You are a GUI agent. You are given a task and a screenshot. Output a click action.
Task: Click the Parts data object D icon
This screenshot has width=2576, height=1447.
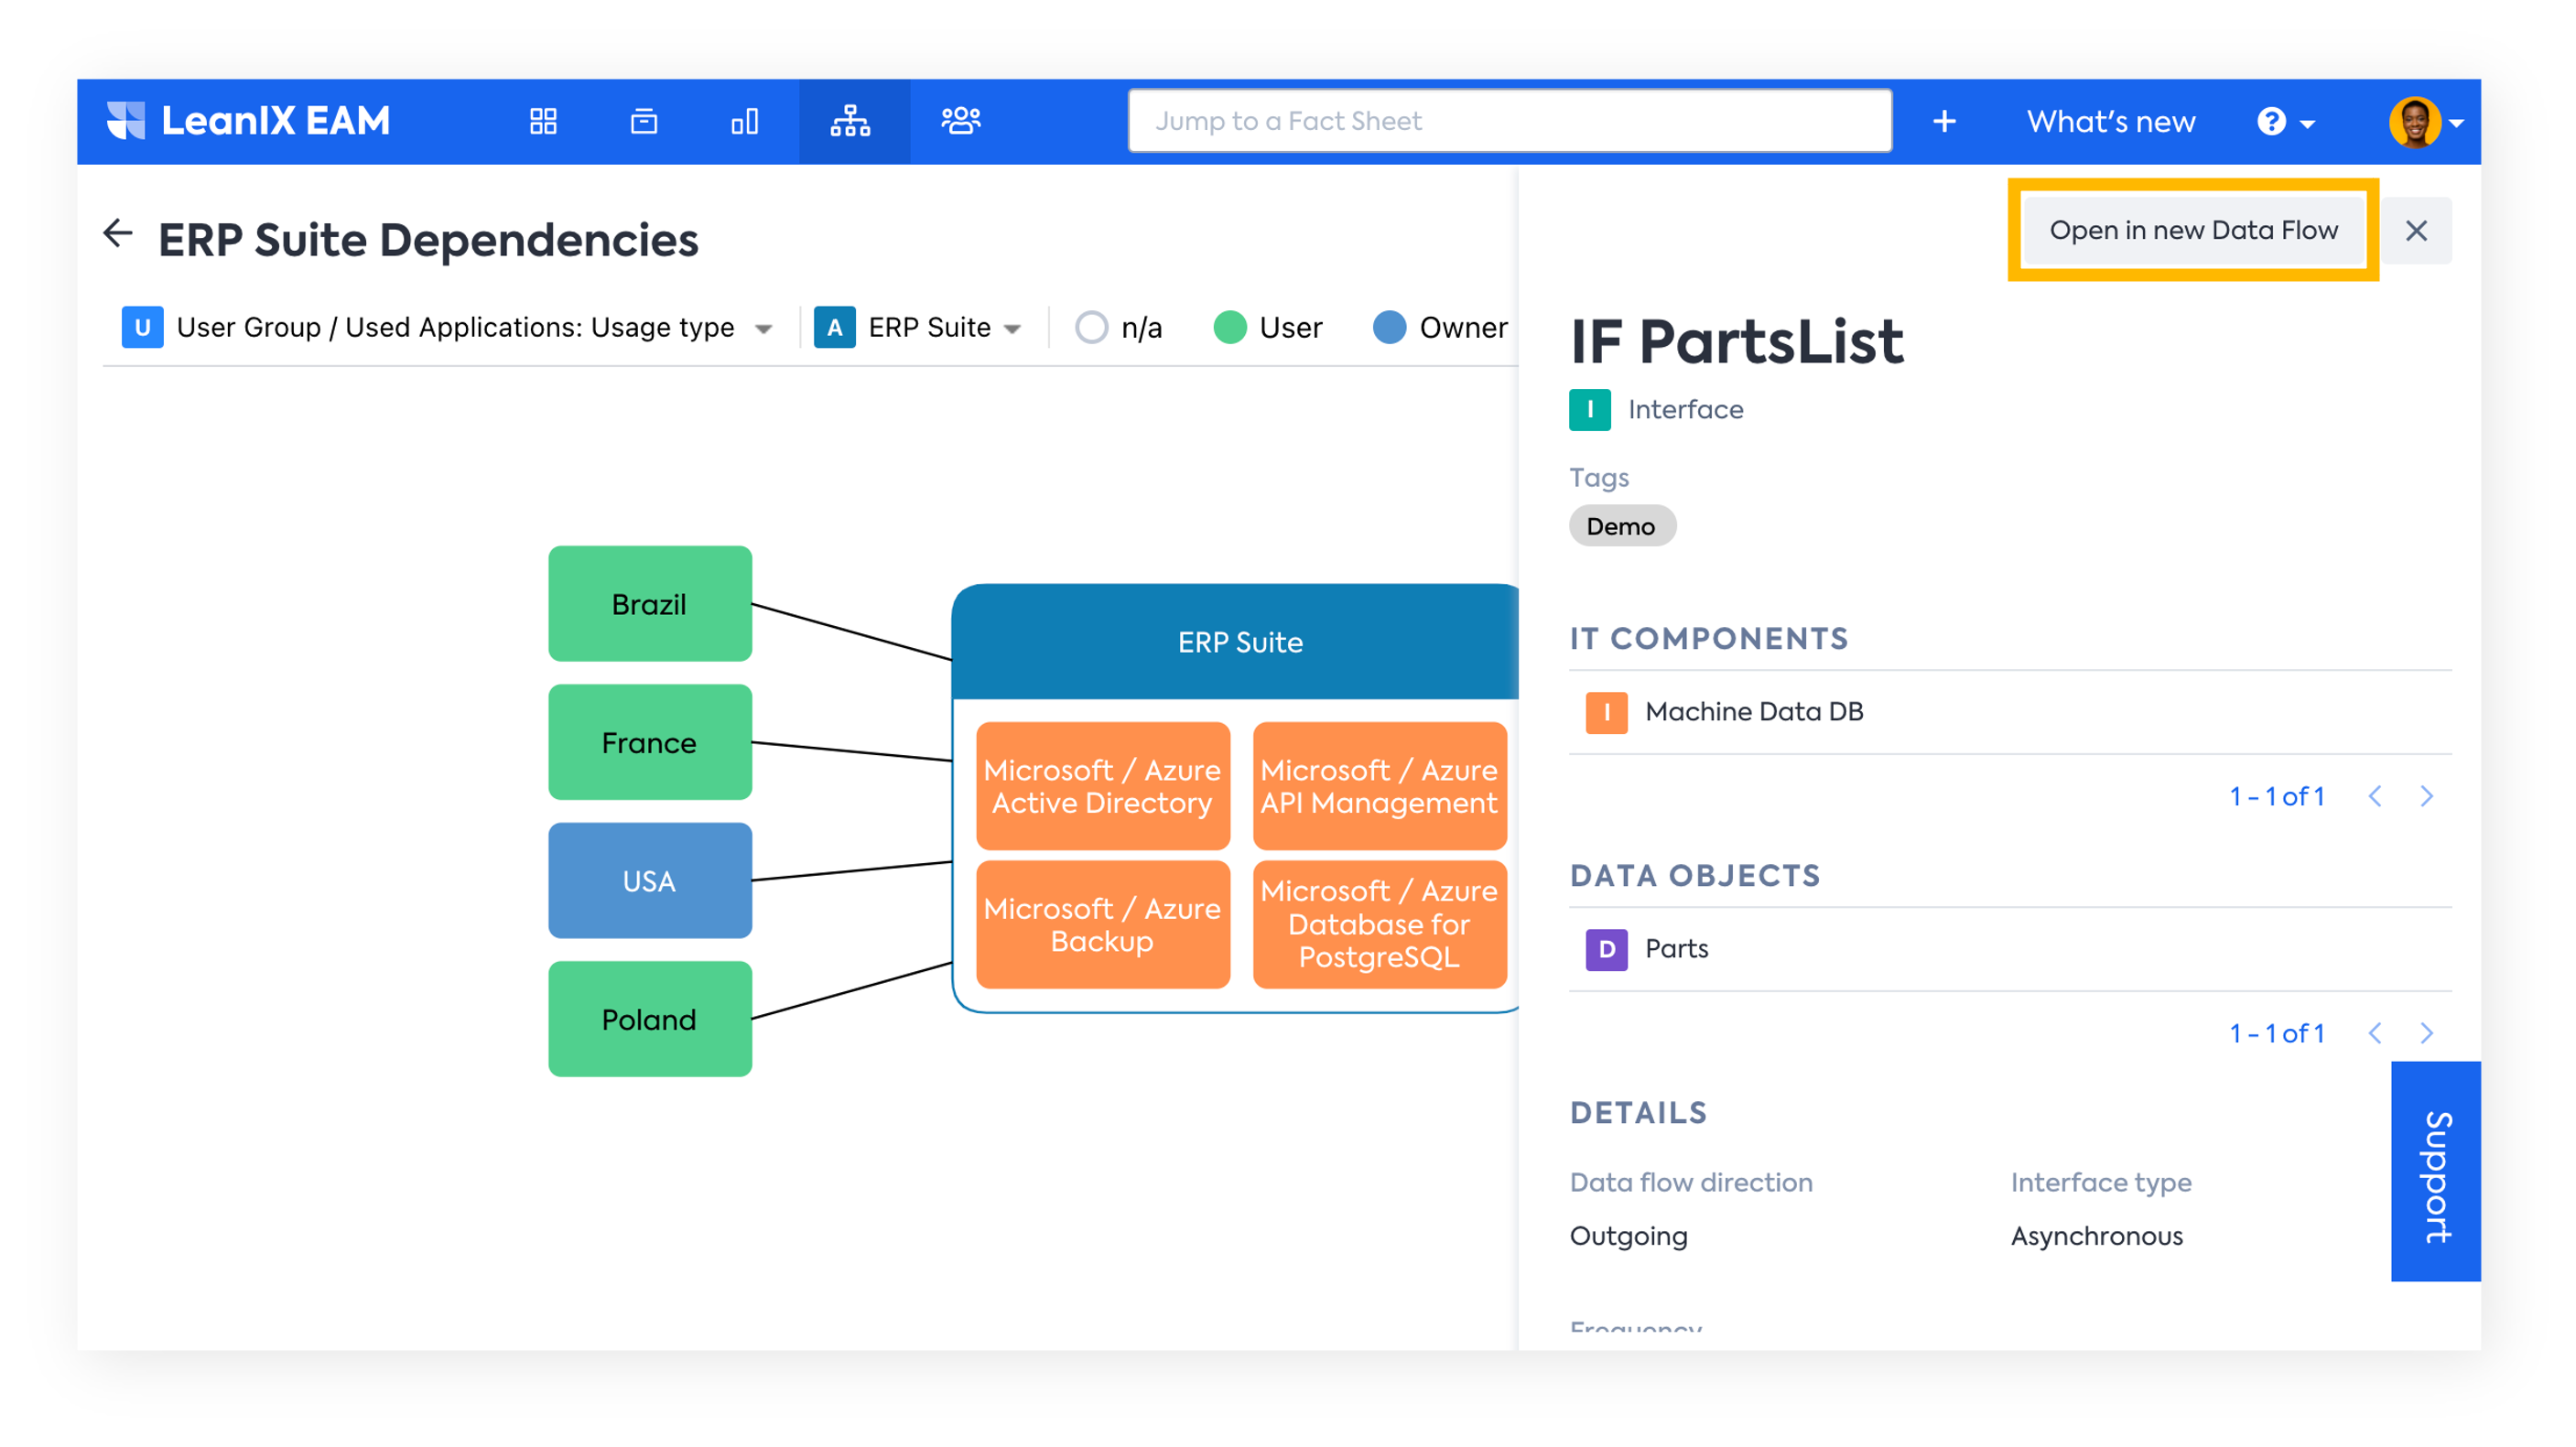click(1607, 949)
